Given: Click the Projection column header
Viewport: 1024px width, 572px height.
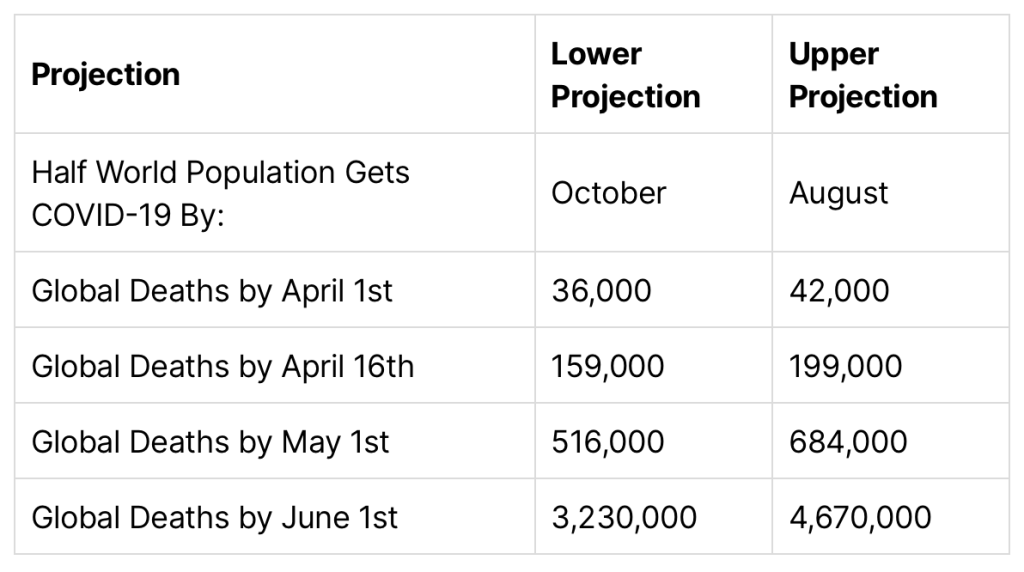Looking at the screenshot, I should [106, 75].
